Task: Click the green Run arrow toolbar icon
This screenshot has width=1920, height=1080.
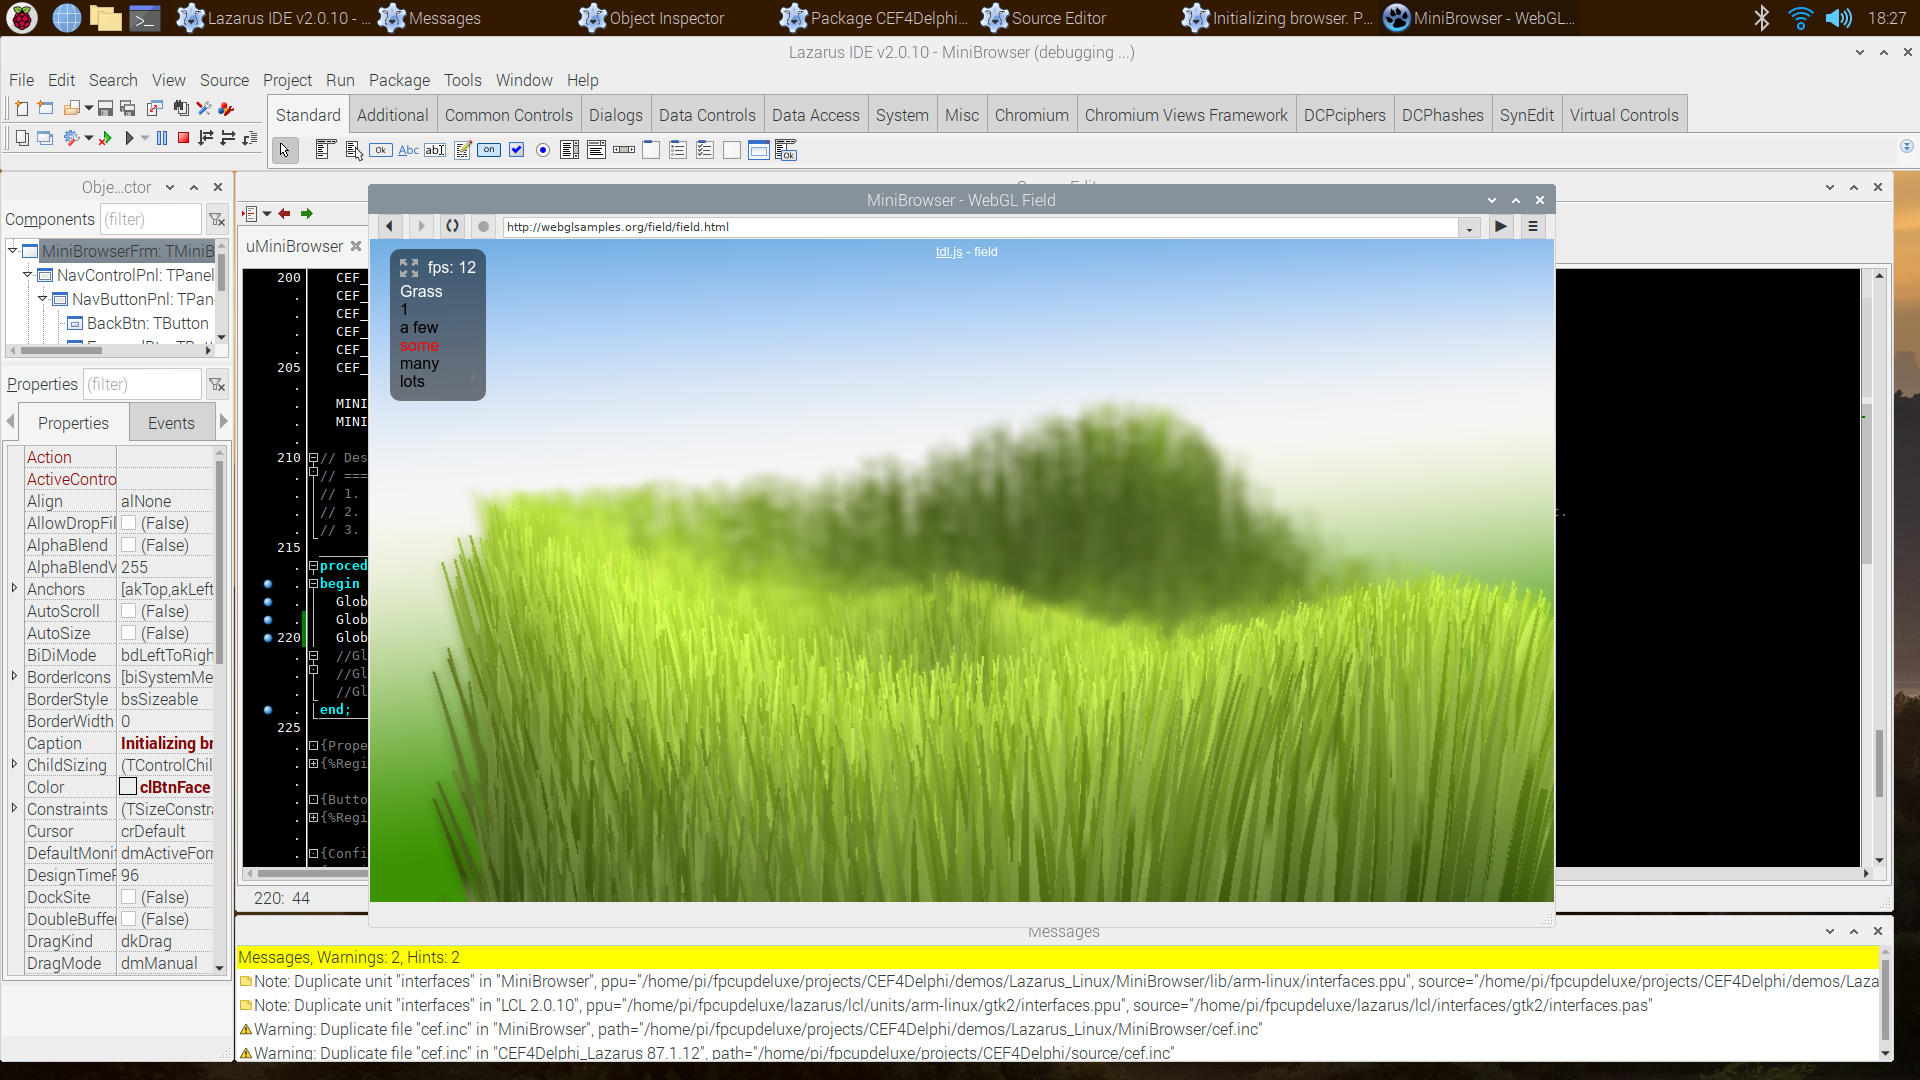Action: (105, 138)
